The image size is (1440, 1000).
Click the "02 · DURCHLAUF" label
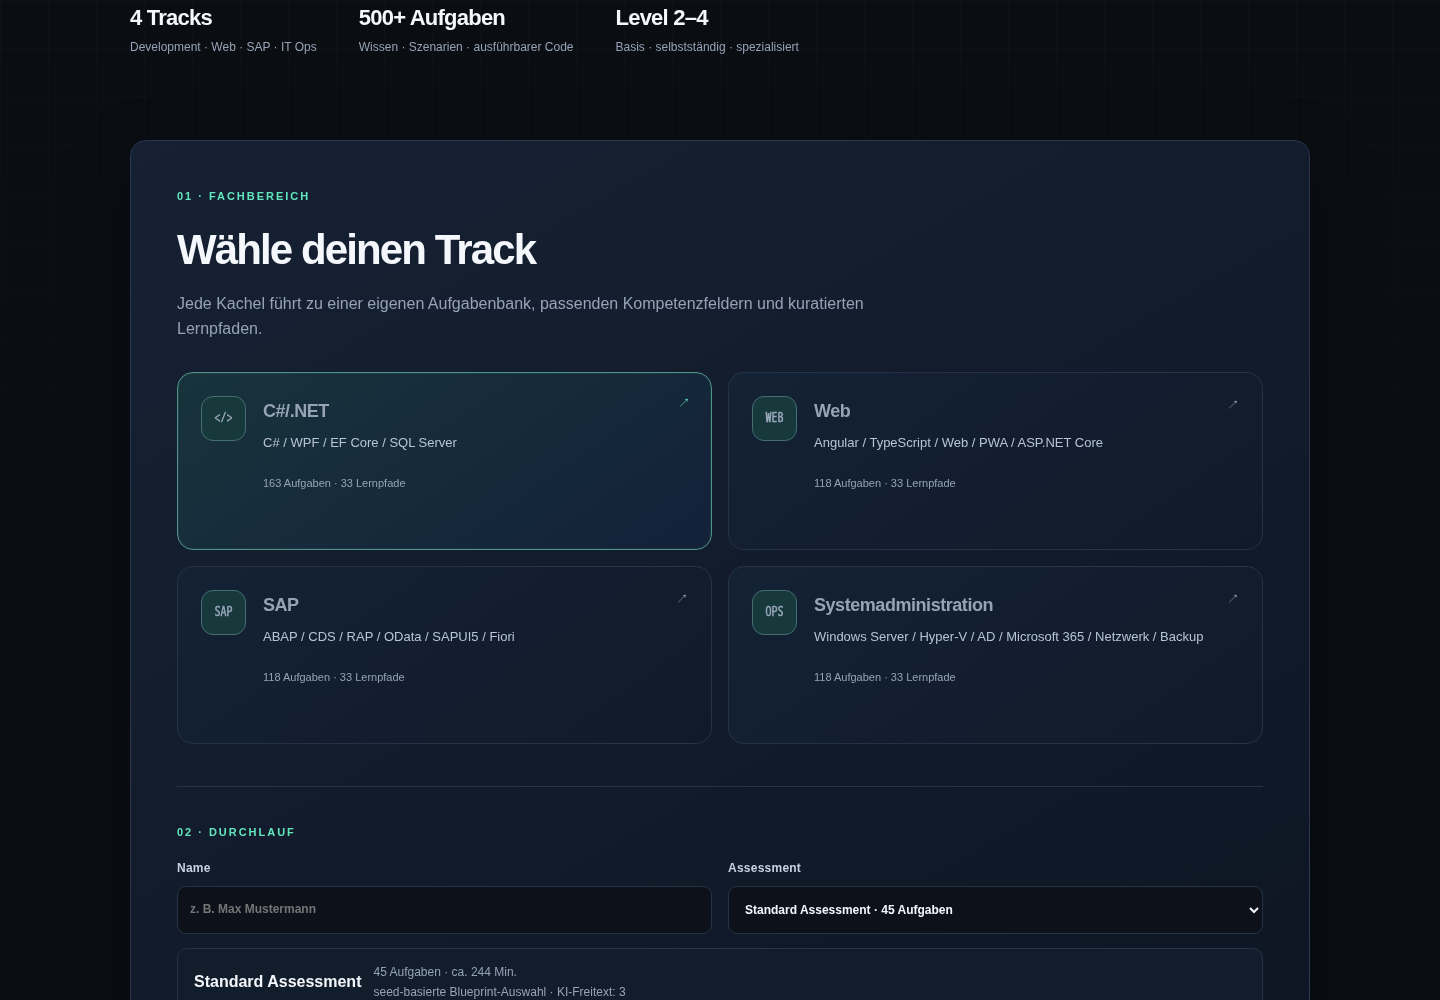tap(236, 832)
